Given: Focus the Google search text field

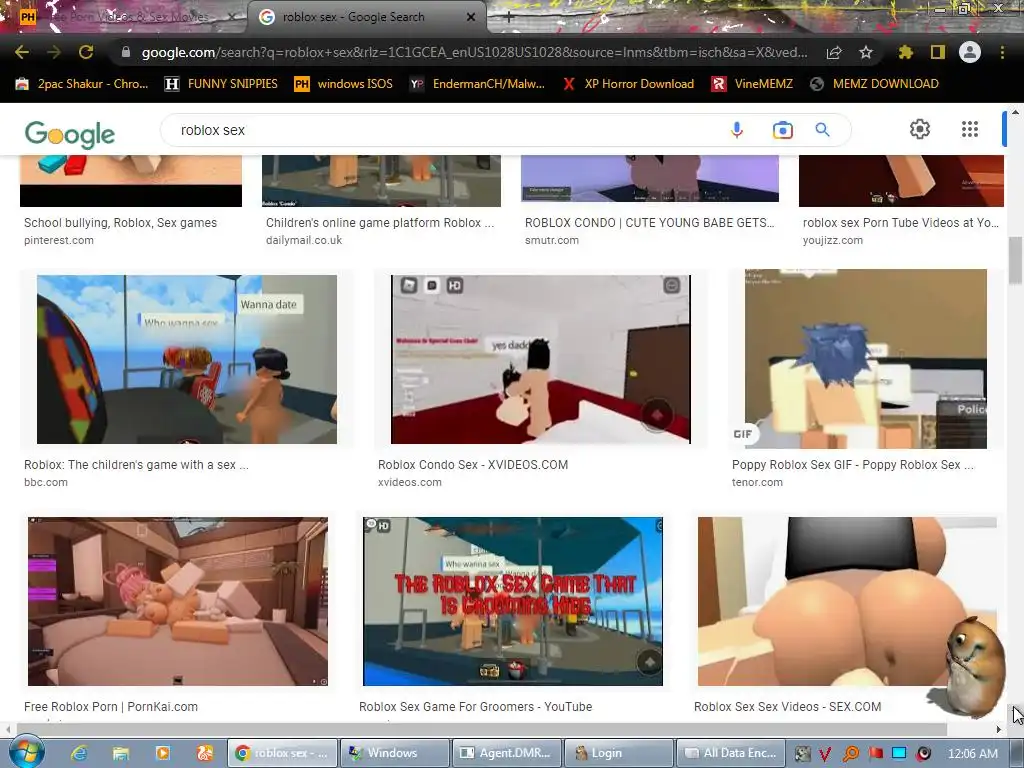Looking at the screenshot, I should click(x=444, y=130).
